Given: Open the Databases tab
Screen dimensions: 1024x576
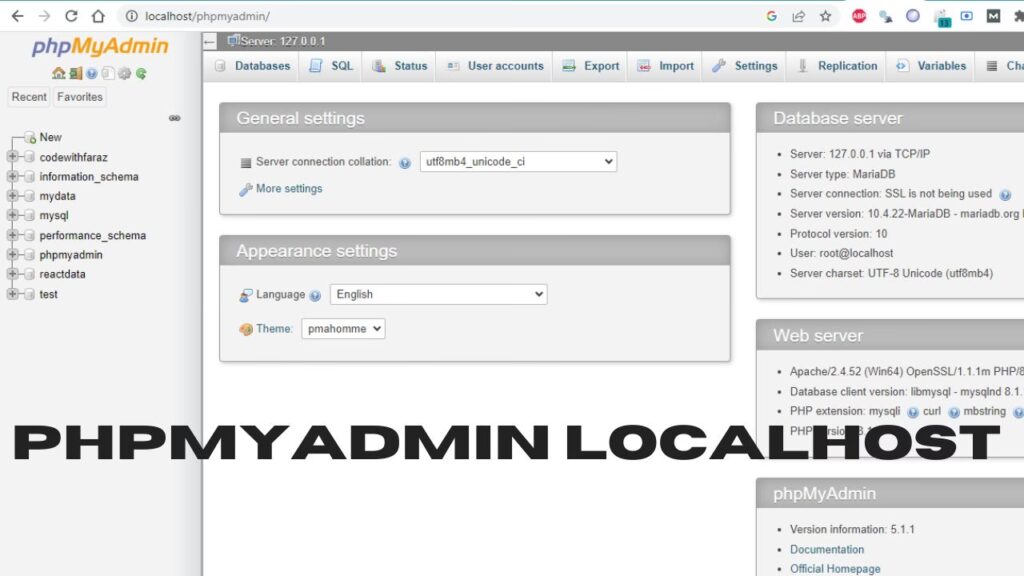Looking at the screenshot, I should [x=252, y=66].
